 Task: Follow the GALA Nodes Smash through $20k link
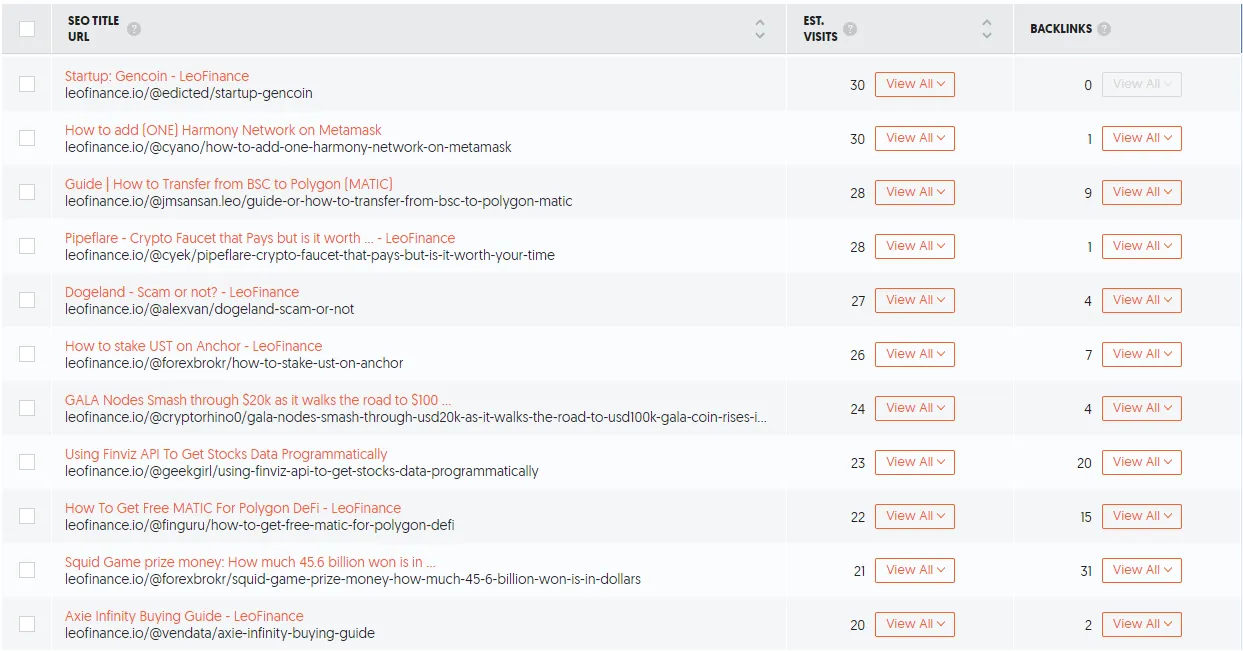(x=258, y=400)
